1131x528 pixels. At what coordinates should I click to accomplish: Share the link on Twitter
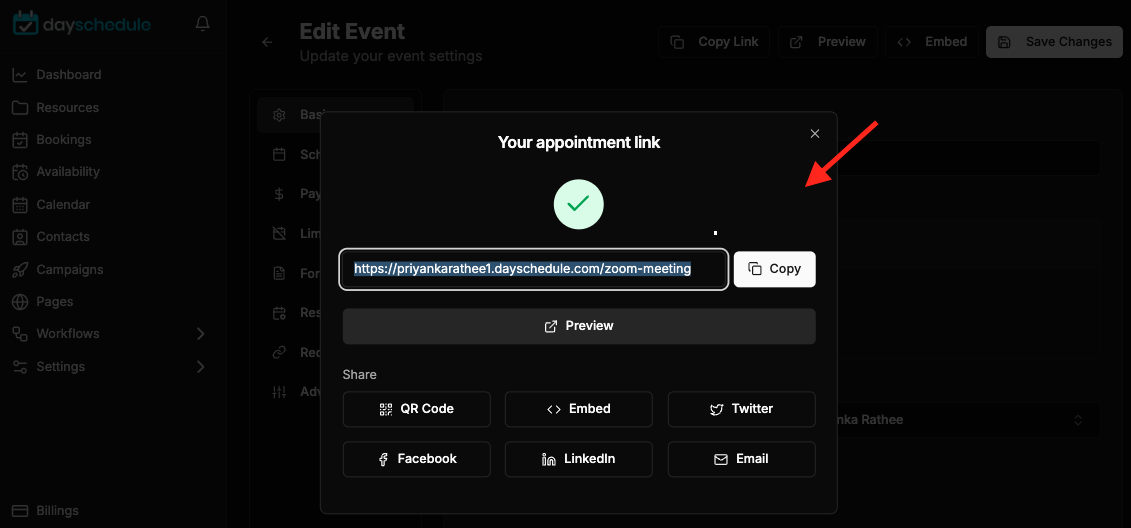(x=741, y=409)
